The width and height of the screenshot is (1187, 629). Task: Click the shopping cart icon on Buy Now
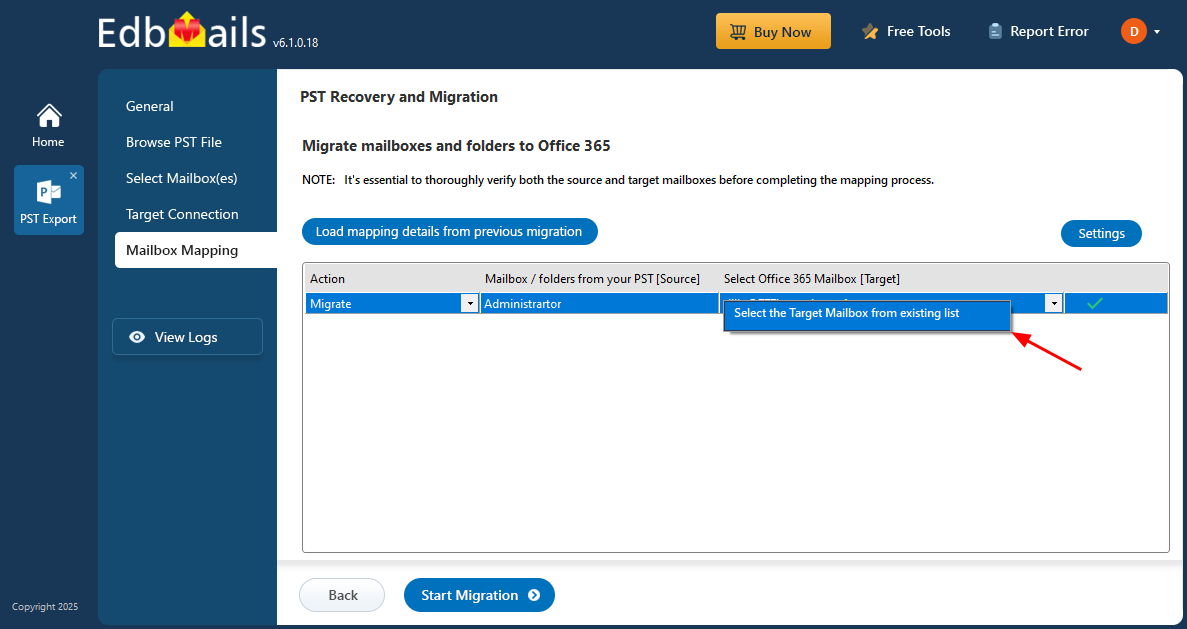coord(737,32)
